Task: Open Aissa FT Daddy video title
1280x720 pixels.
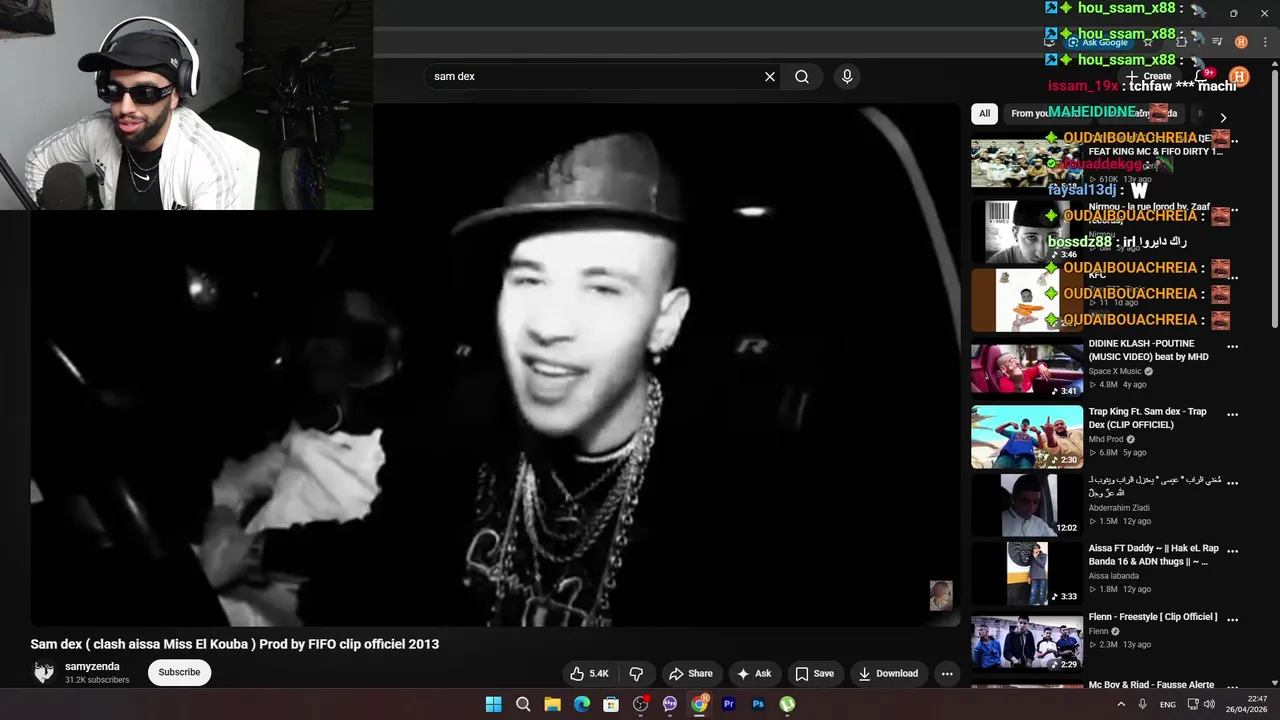Action: click(x=1153, y=555)
